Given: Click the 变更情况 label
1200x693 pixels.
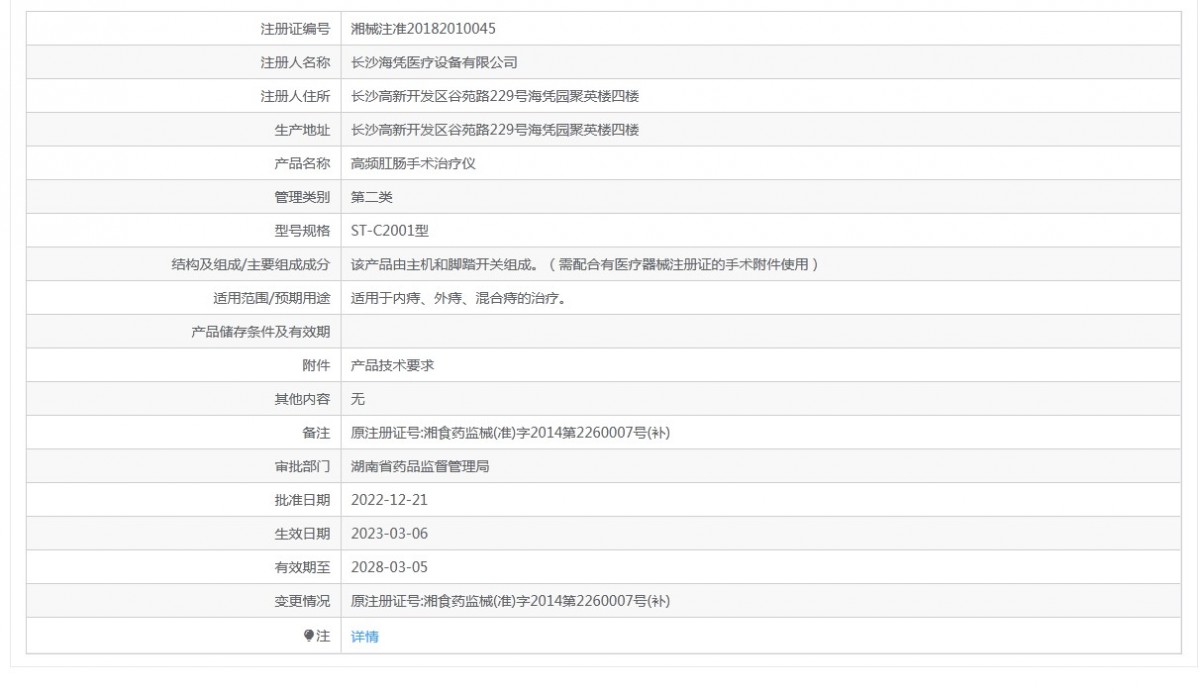Looking at the screenshot, I should pos(302,602).
